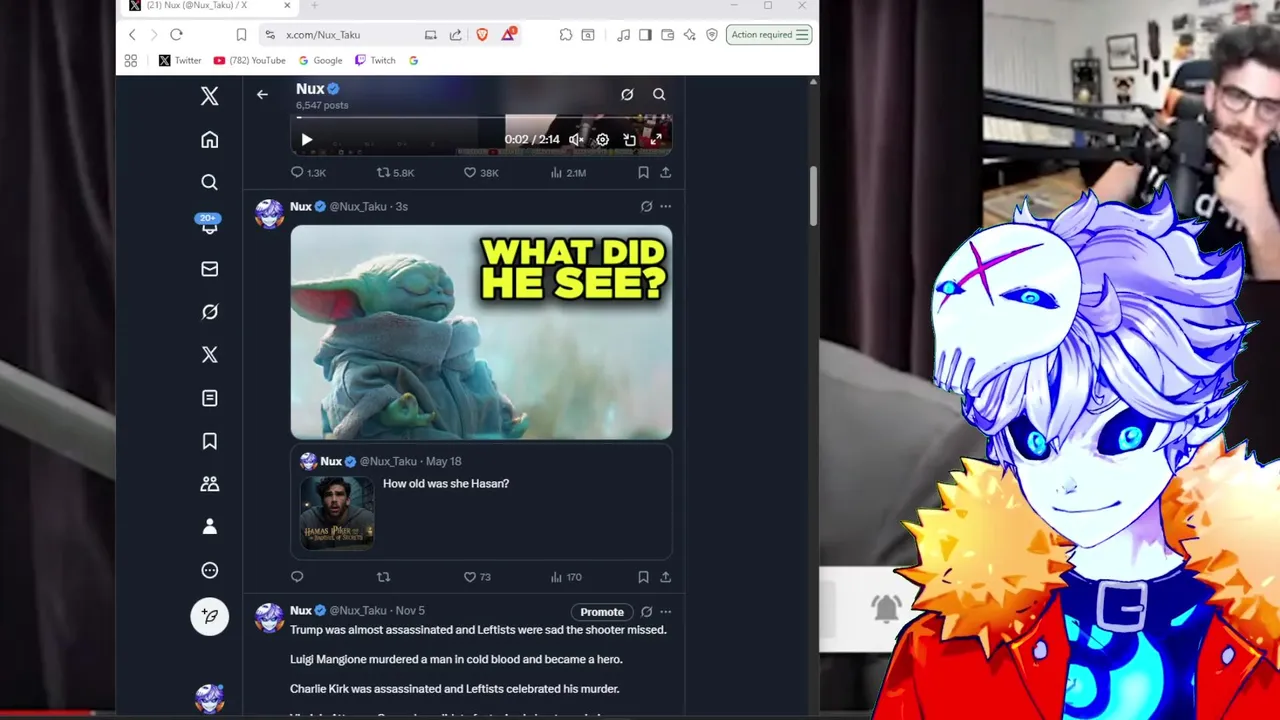Open the browser extensions puzzle icon
1280x720 pixels.
tap(566, 34)
